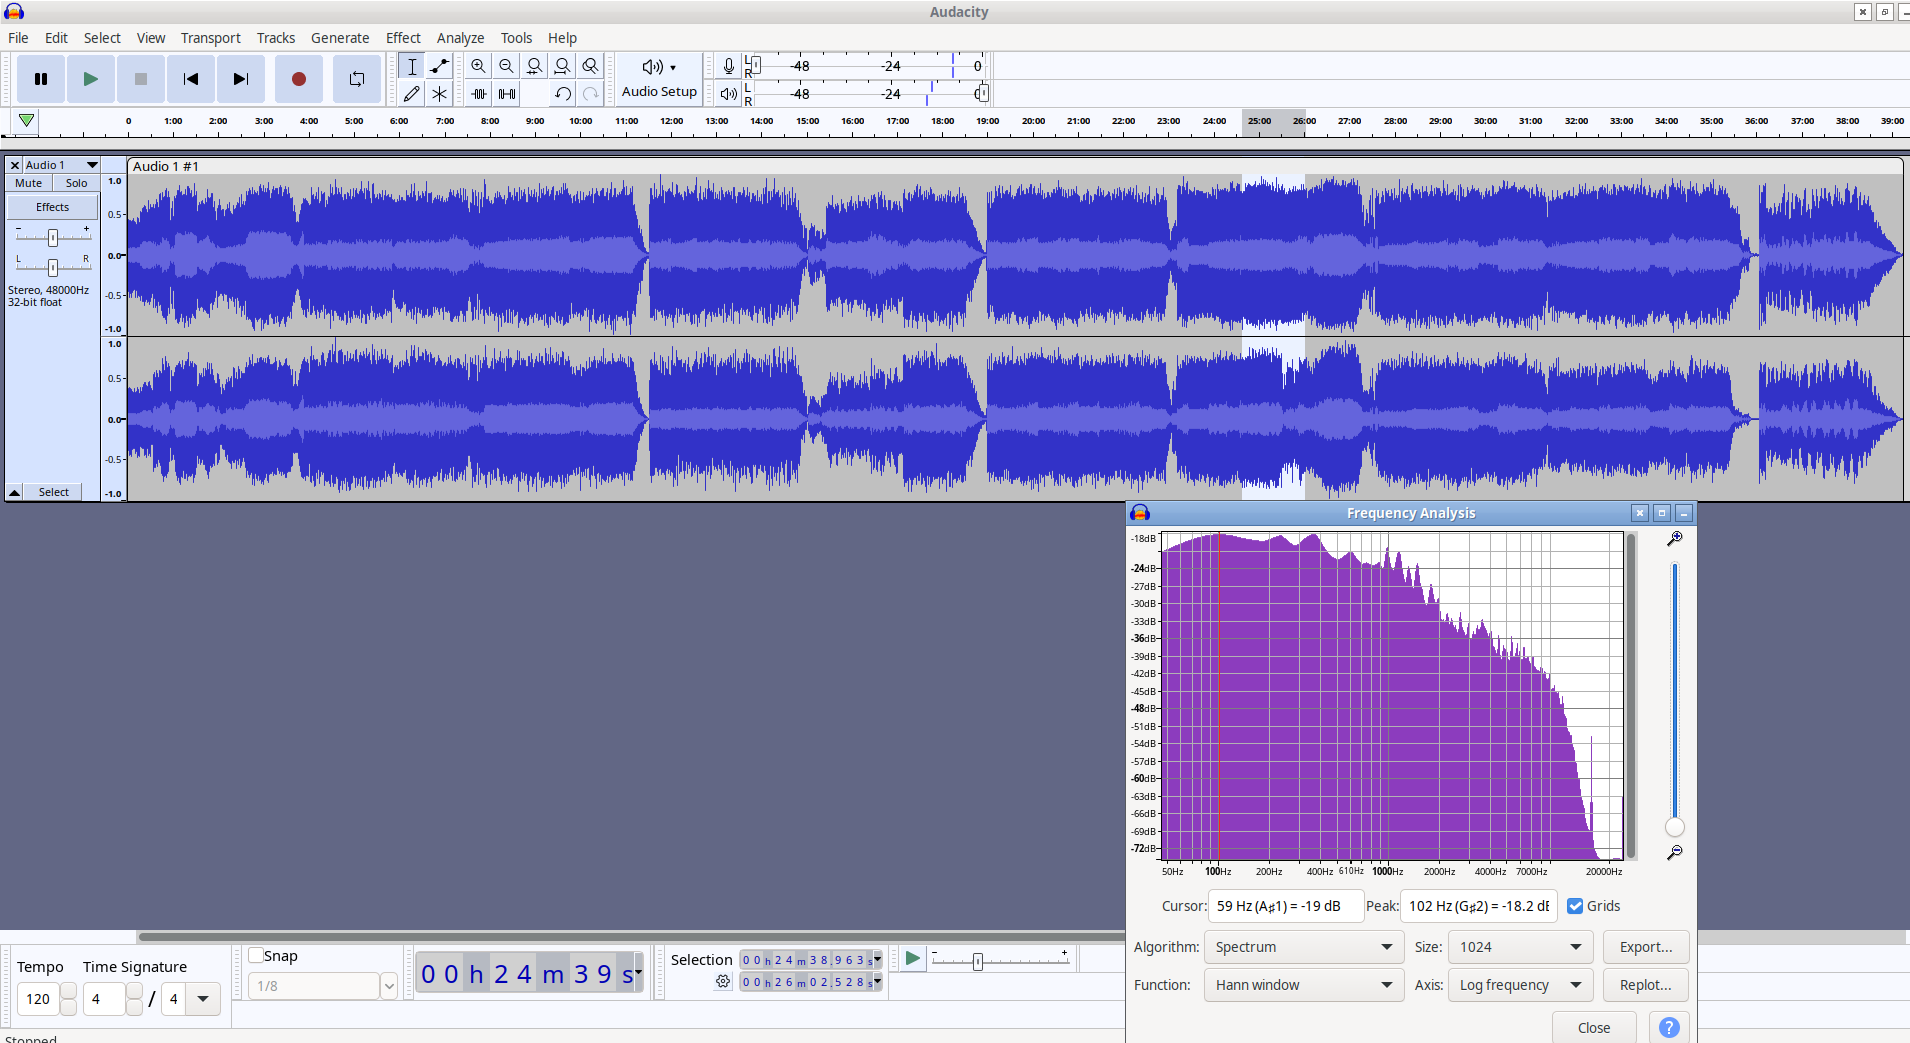Adjust the track pan slider

coord(53,267)
